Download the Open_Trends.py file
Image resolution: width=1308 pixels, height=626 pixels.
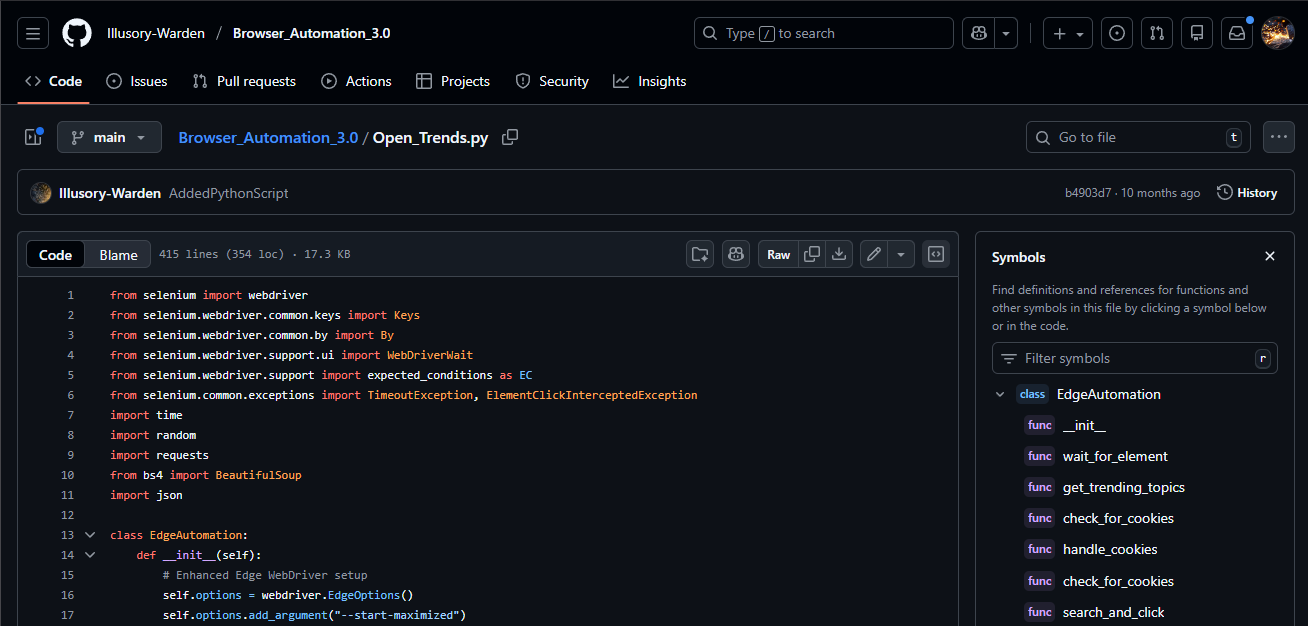click(x=840, y=254)
